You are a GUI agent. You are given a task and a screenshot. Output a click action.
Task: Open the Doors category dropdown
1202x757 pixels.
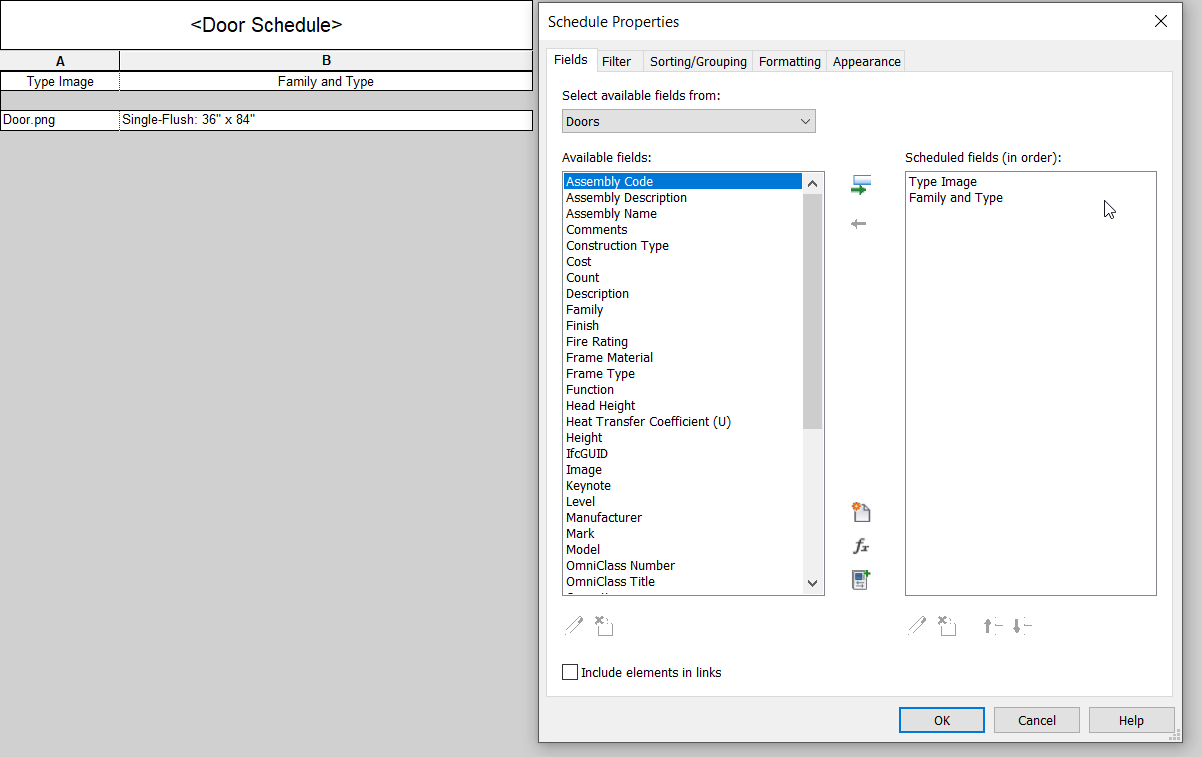pyautogui.click(x=689, y=121)
